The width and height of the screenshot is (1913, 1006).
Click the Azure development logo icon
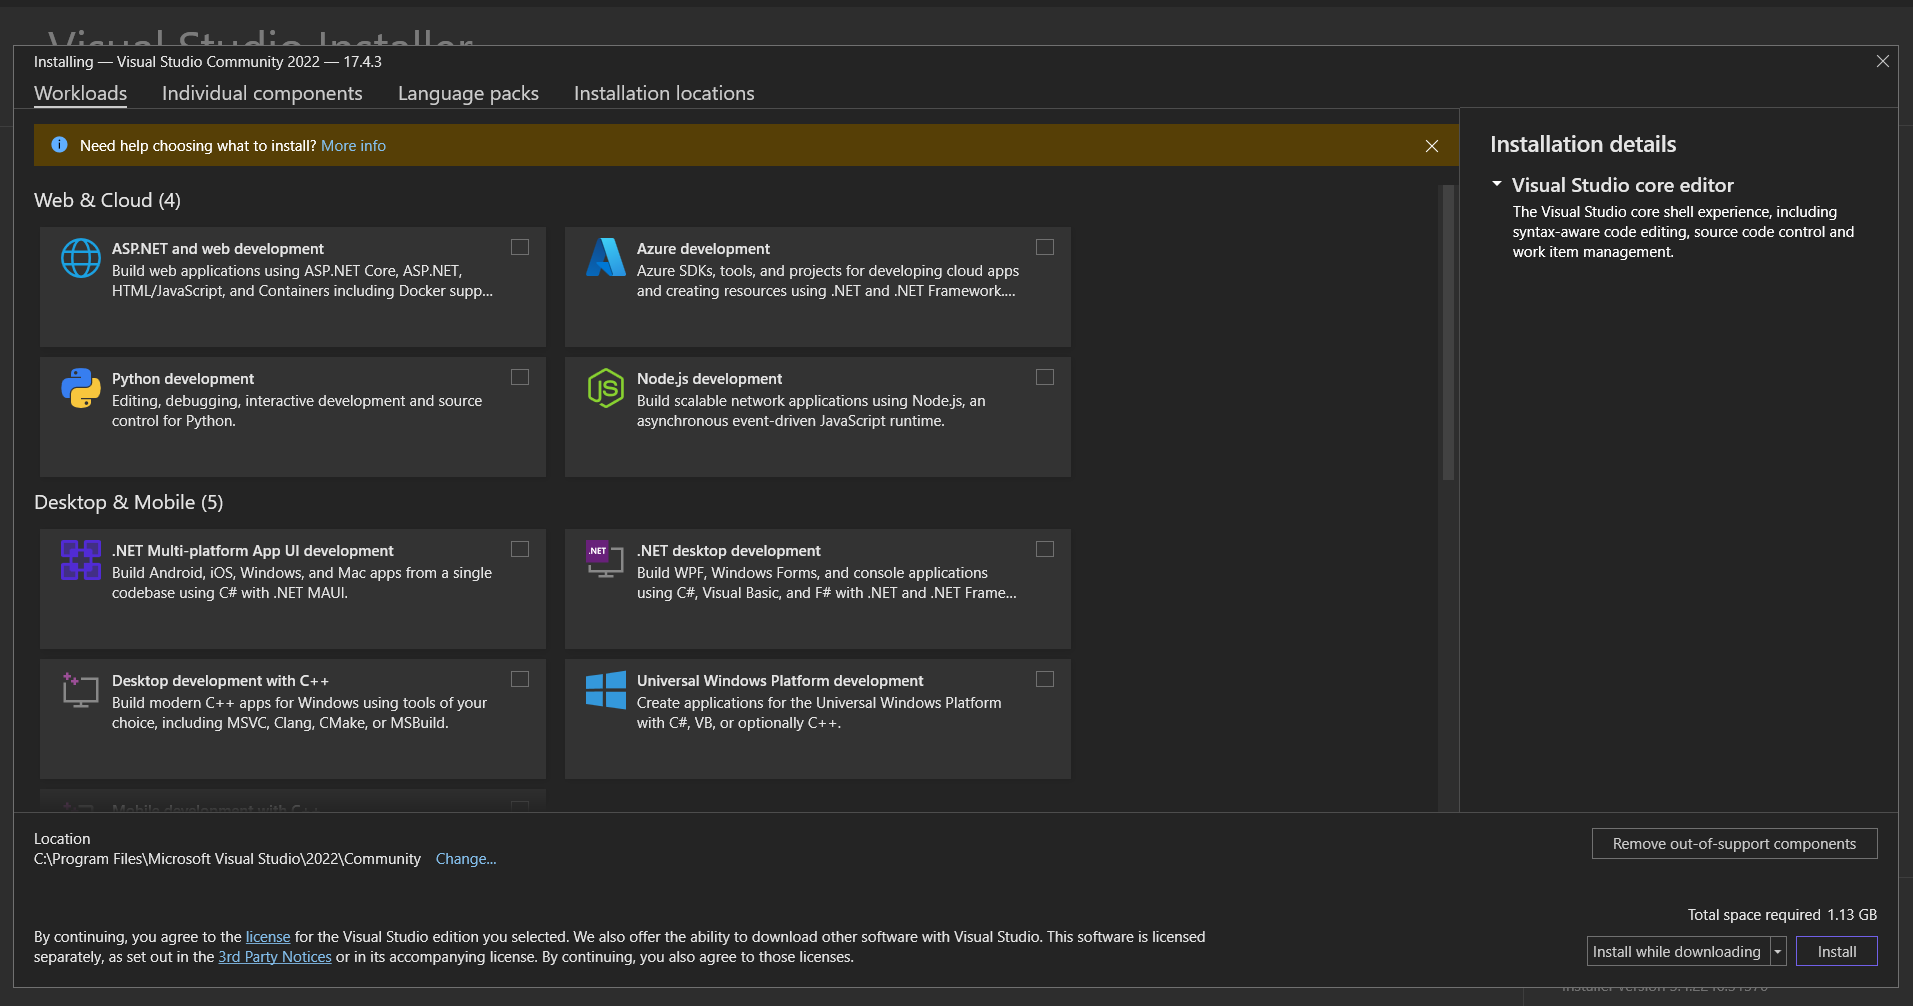pos(605,258)
